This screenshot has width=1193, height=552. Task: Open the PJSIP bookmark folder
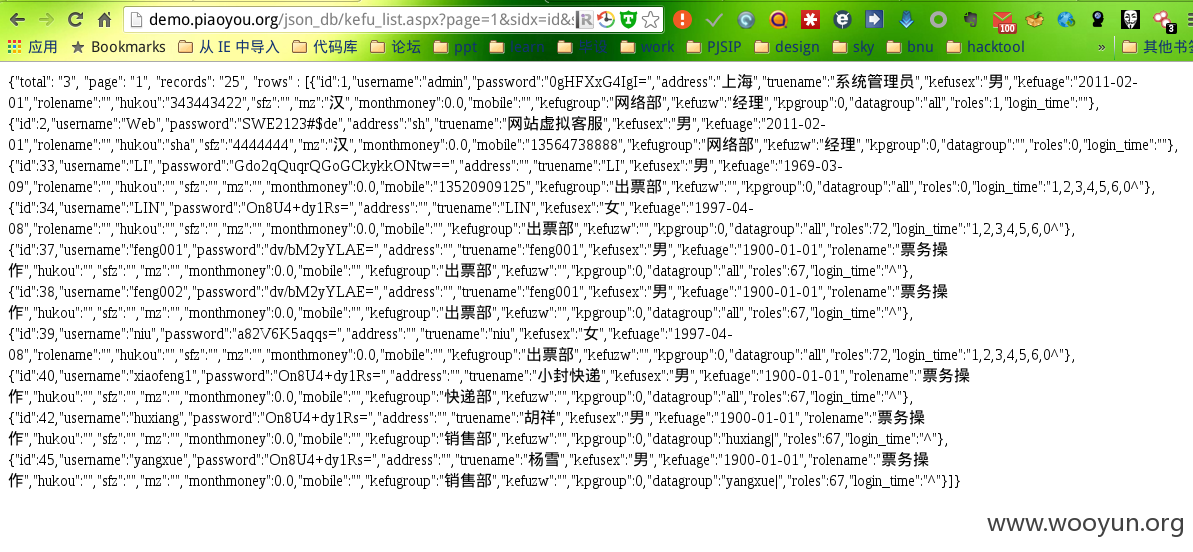[x=714, y=47]
